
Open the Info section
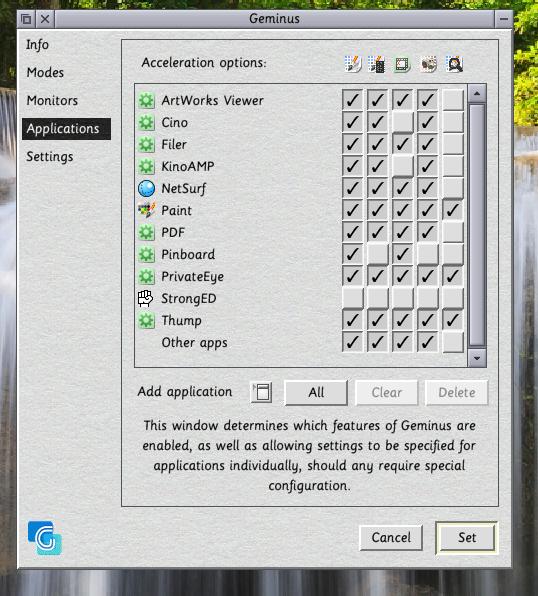38,45
